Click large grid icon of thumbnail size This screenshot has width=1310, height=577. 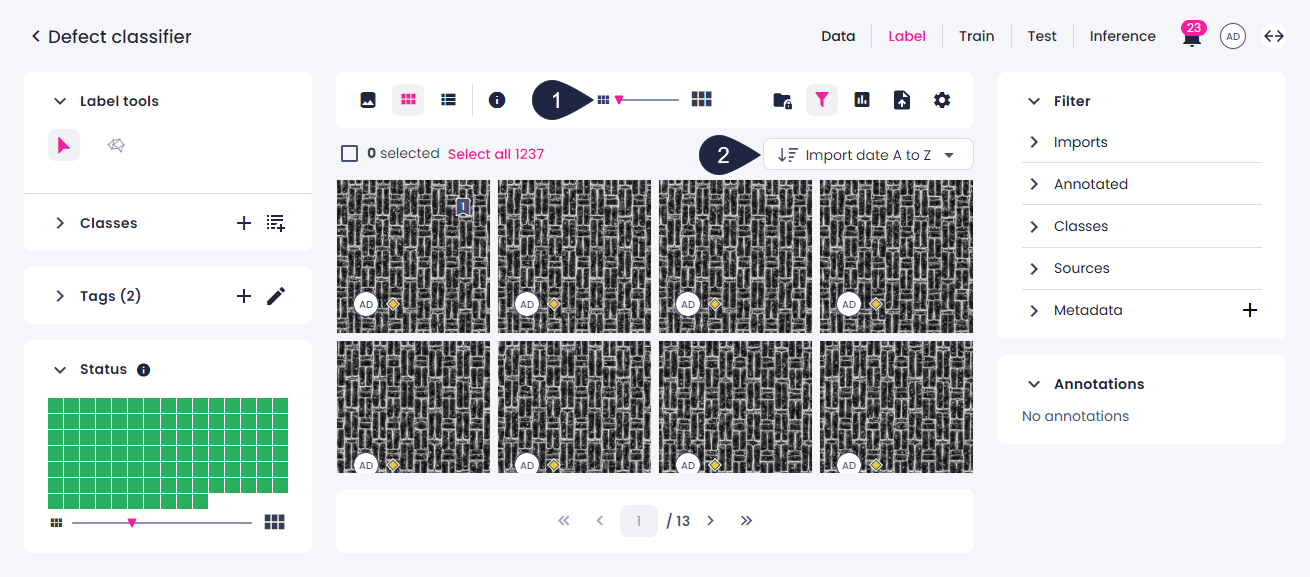point(702,99)
